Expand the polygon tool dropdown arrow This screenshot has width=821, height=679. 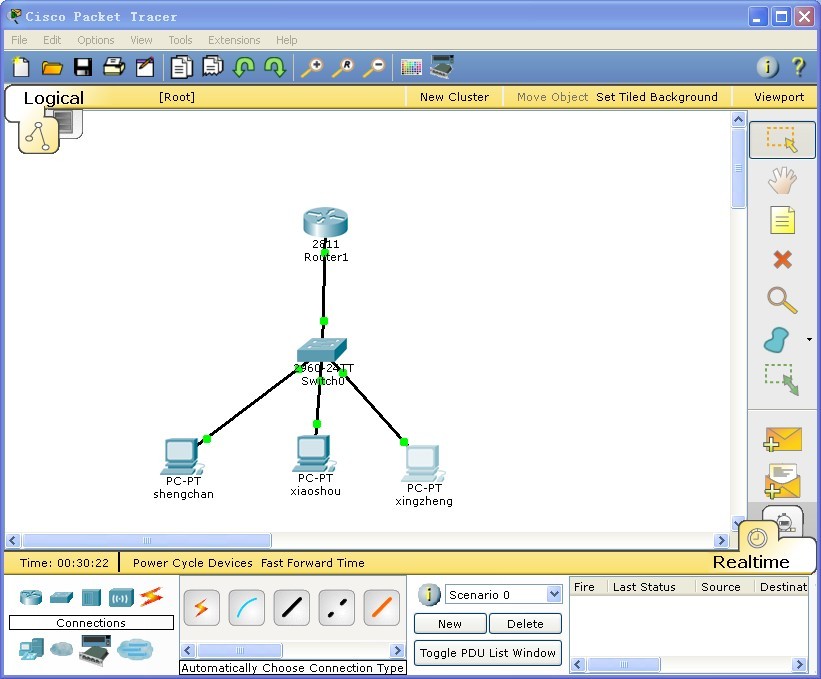(x=809, y=339)
